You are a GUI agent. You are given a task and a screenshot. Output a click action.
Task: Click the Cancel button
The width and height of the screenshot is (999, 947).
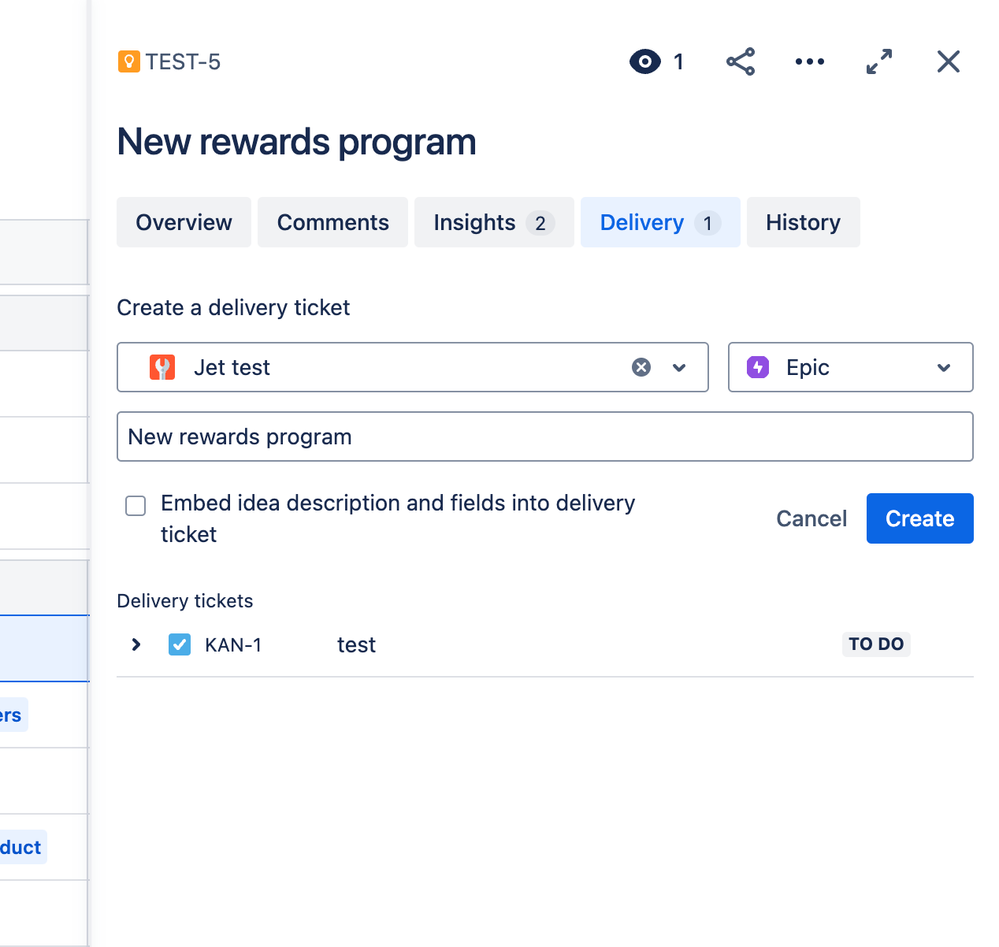811,518
